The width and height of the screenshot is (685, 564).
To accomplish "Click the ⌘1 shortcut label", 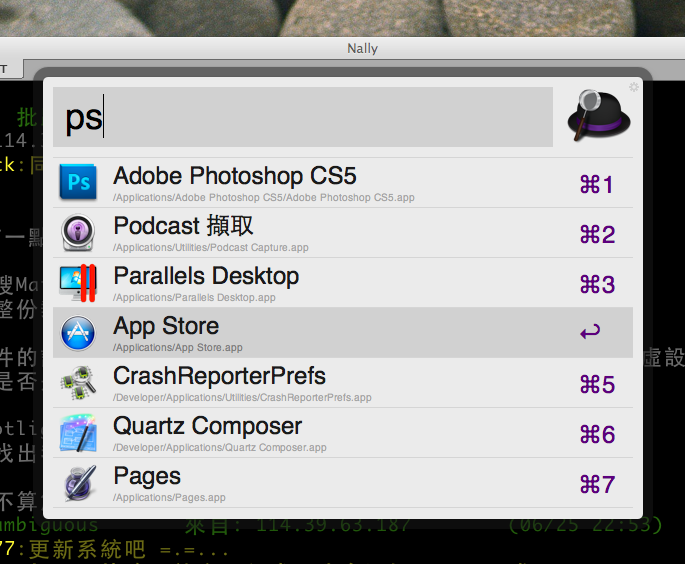I will (x=597, y=184).
